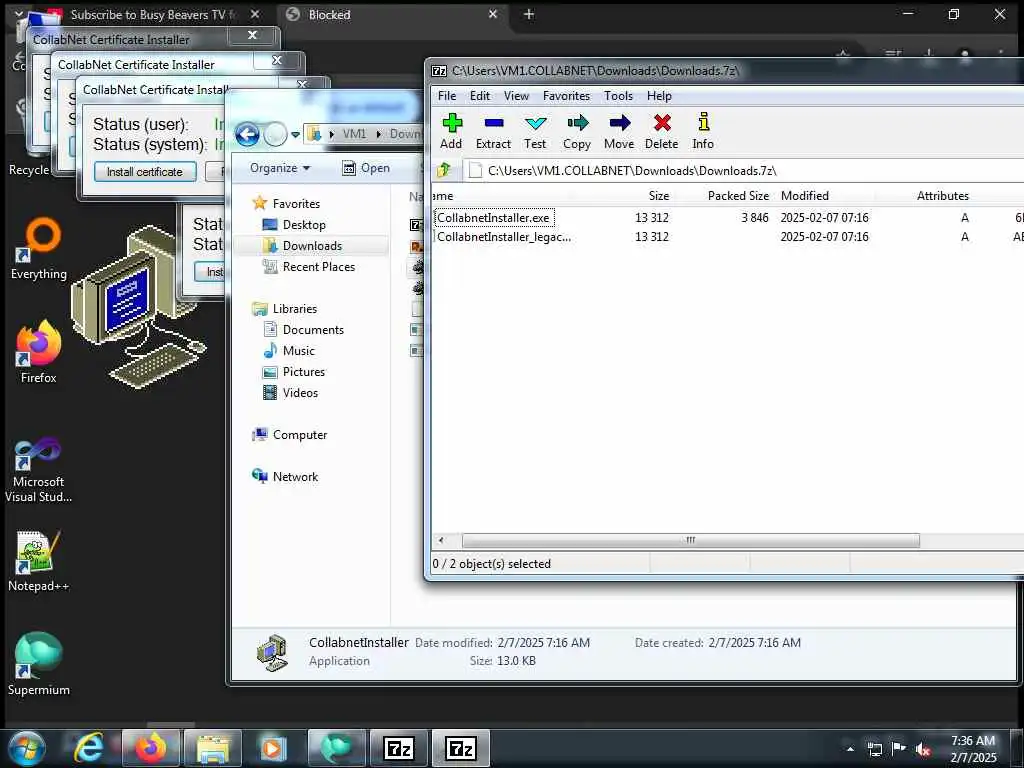This screenshot has height=768, width=1024.
Task: Switch to Firefox on the taskbar
Action: [151, 748]
